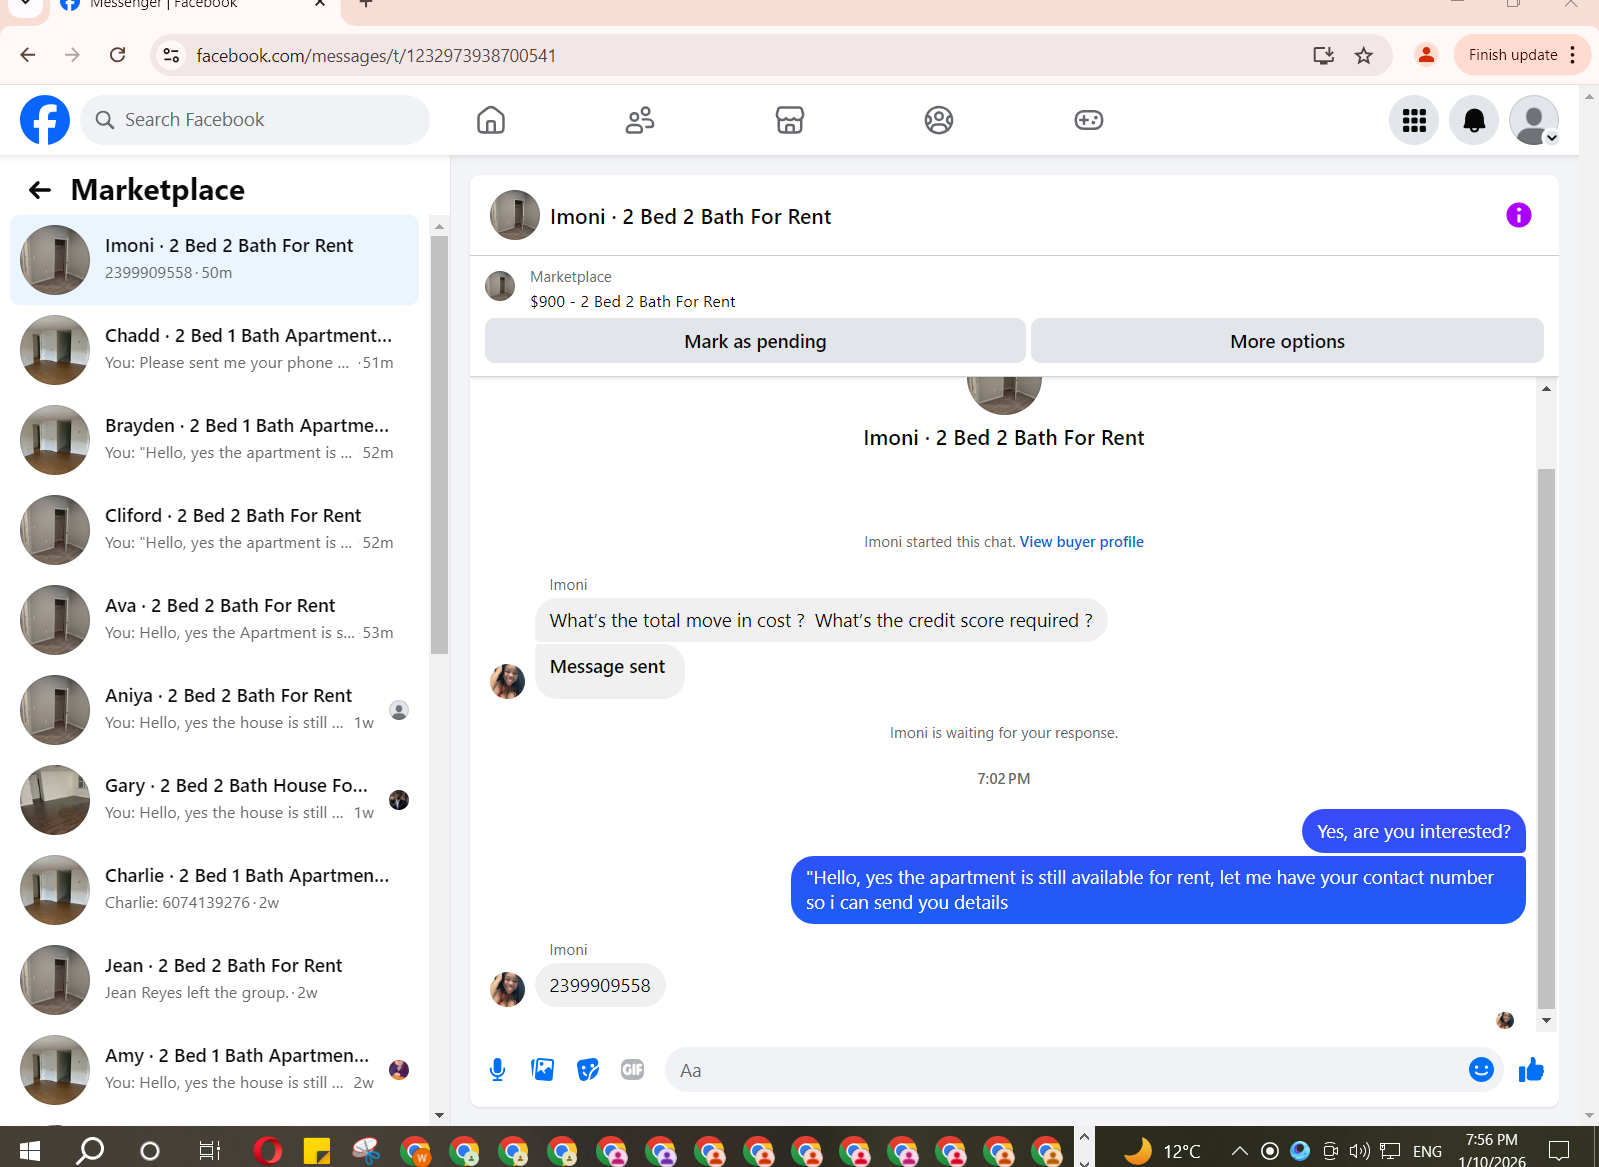Screen dimensions: 1599x1167
Task: Open the Gaming controller icon
Action: coord(1089,120)
